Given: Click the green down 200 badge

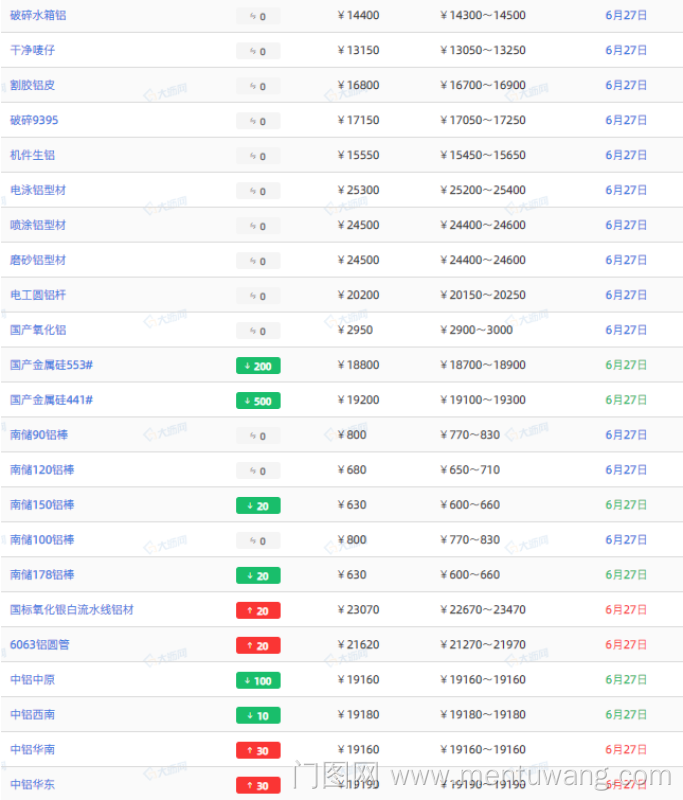Looking at the screenshot, I should coord(258,366).
